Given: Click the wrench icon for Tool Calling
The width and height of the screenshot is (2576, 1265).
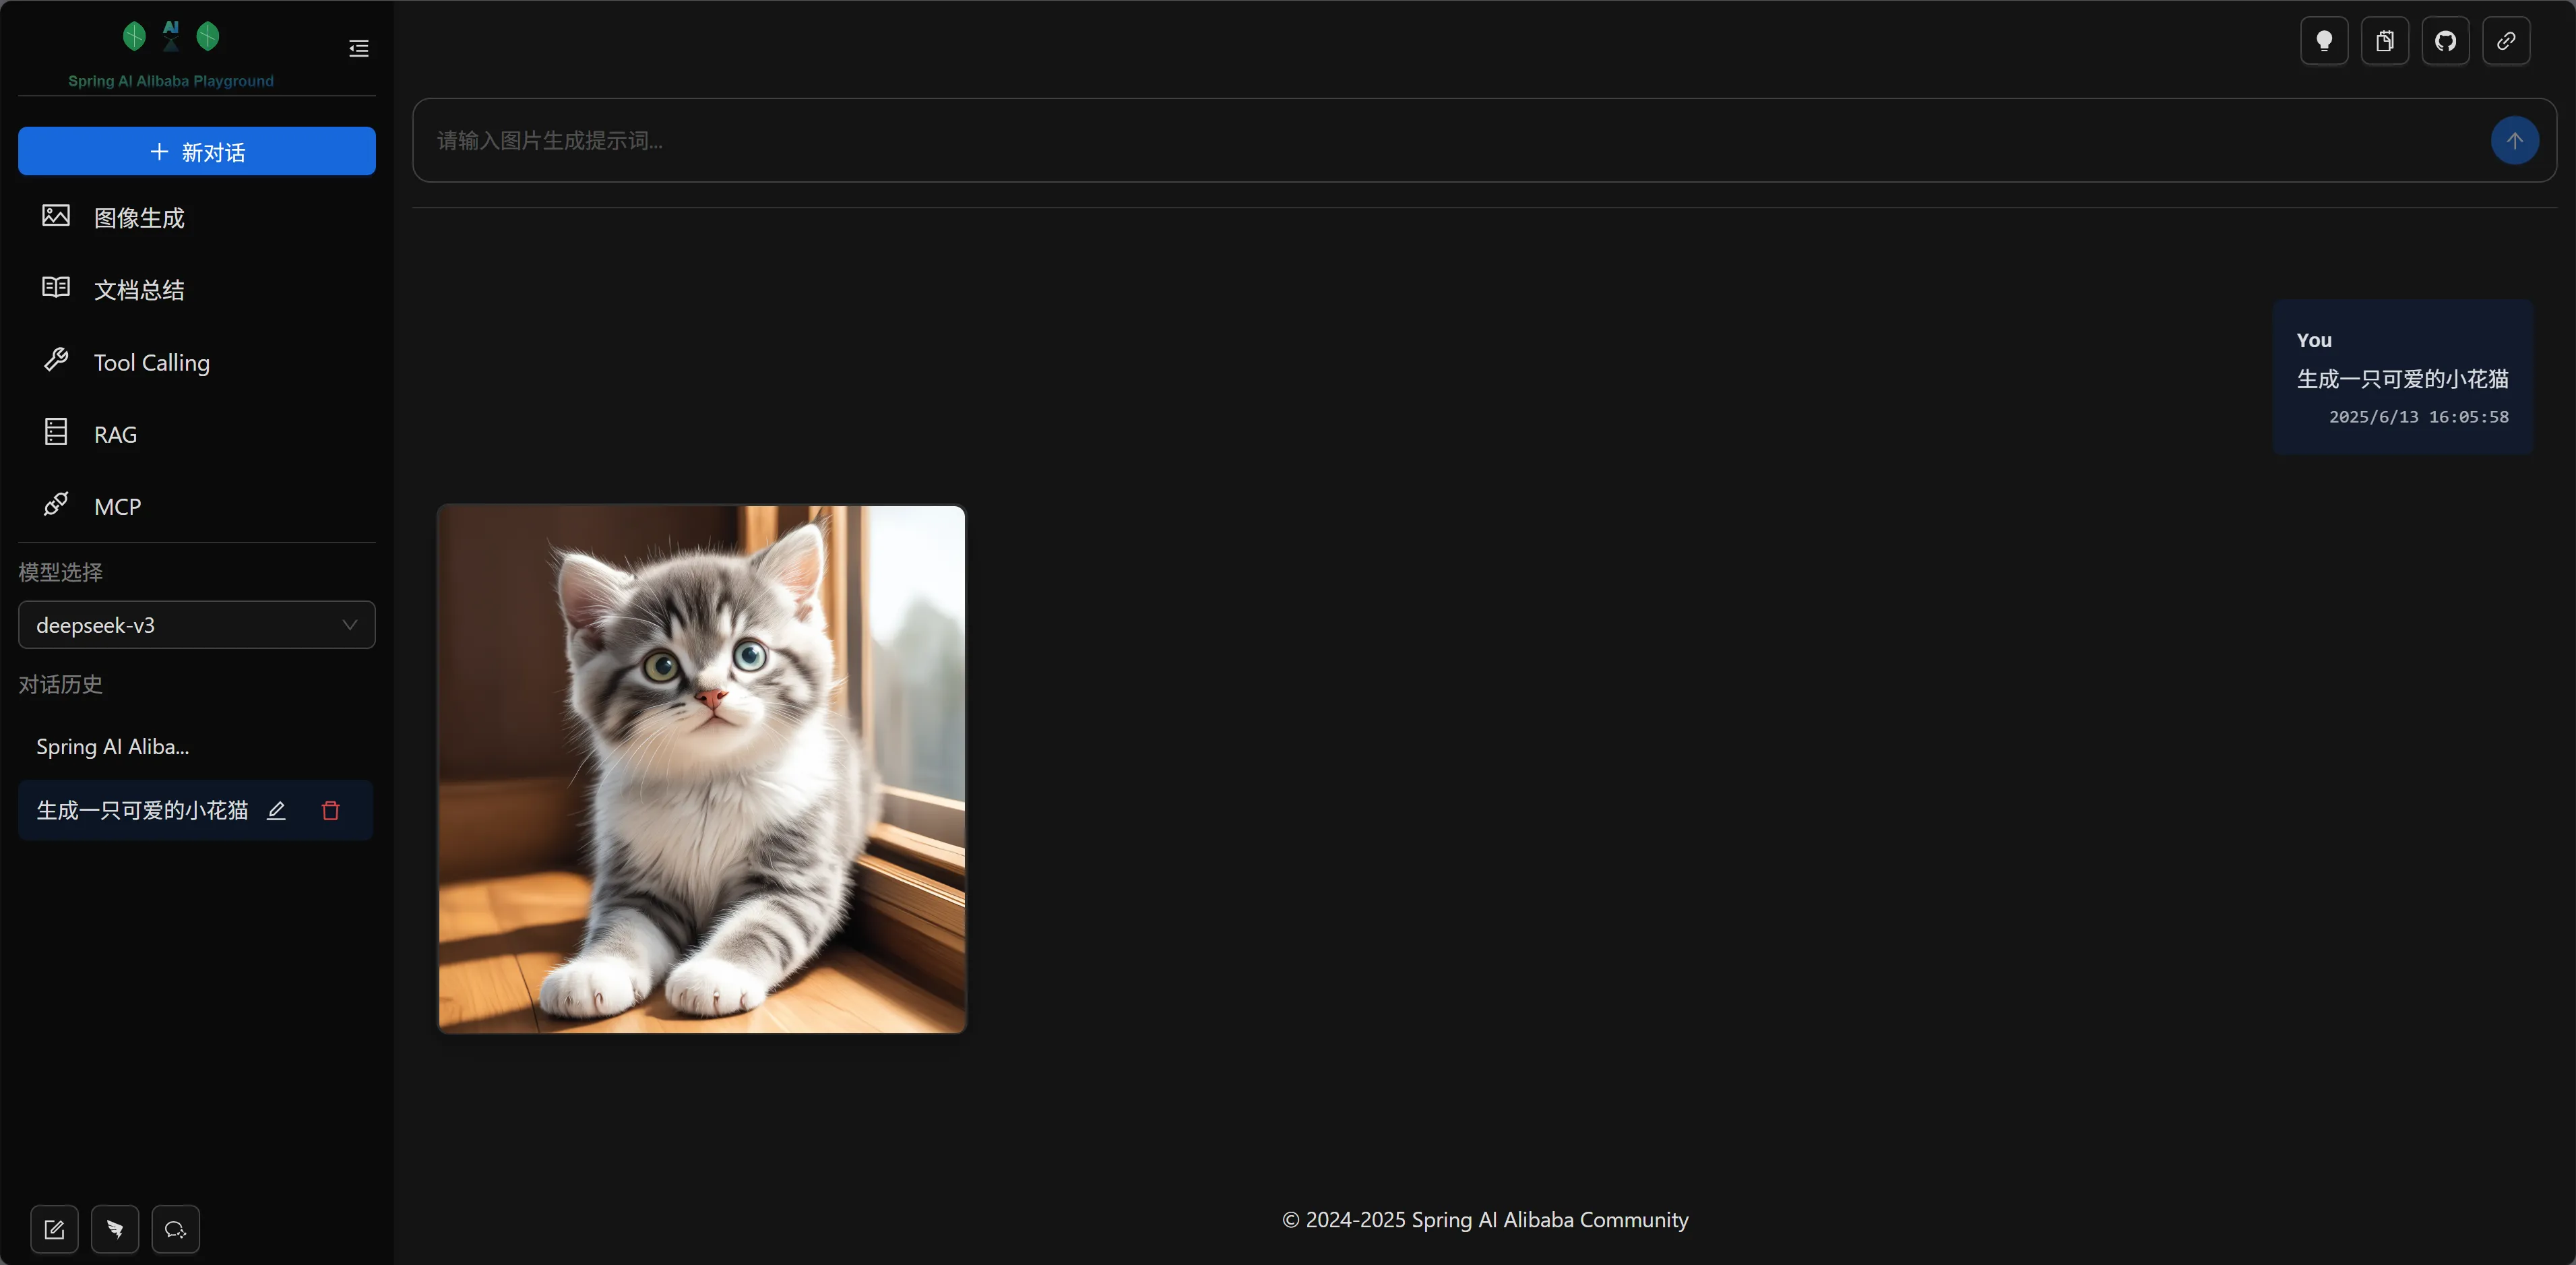Looking at the screenshot, I should tap(56, 360).
